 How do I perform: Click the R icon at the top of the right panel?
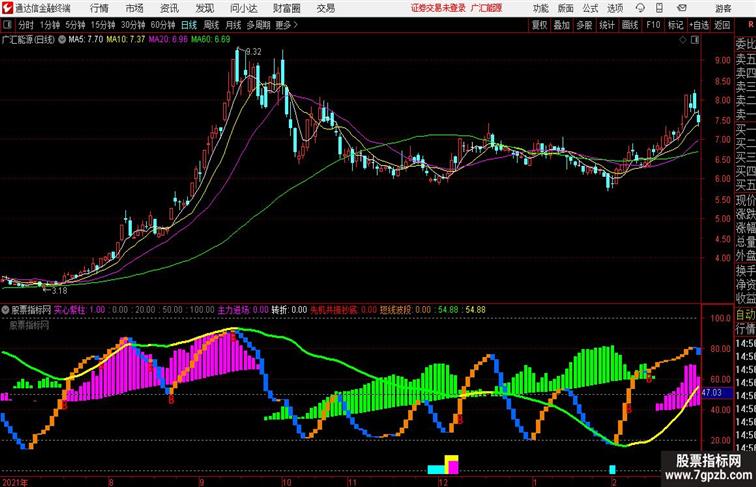point(751,25)
